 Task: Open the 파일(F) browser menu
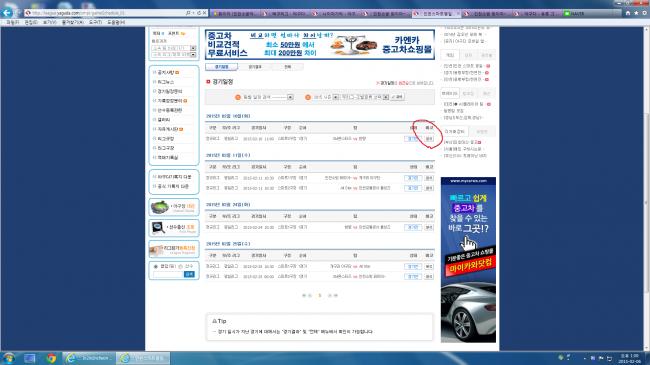coord(12,22)
